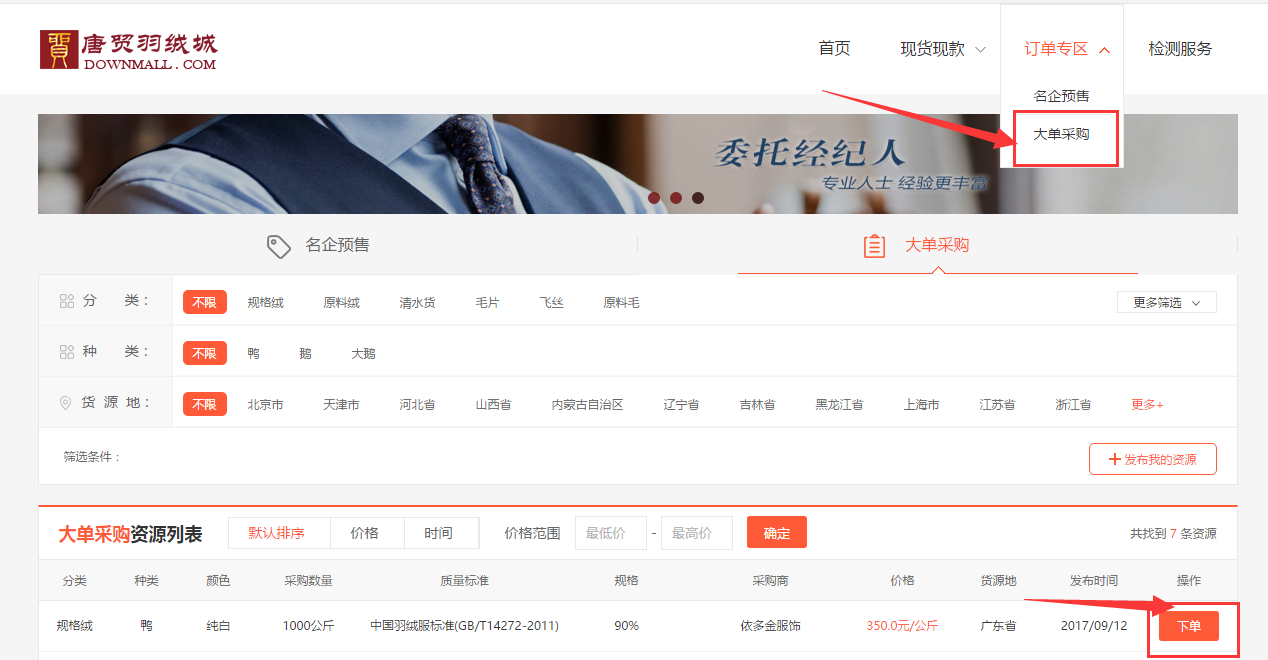Filter species by 大鹅
The height and width of the screenshot is (660, 1268).
click(364, 353)
